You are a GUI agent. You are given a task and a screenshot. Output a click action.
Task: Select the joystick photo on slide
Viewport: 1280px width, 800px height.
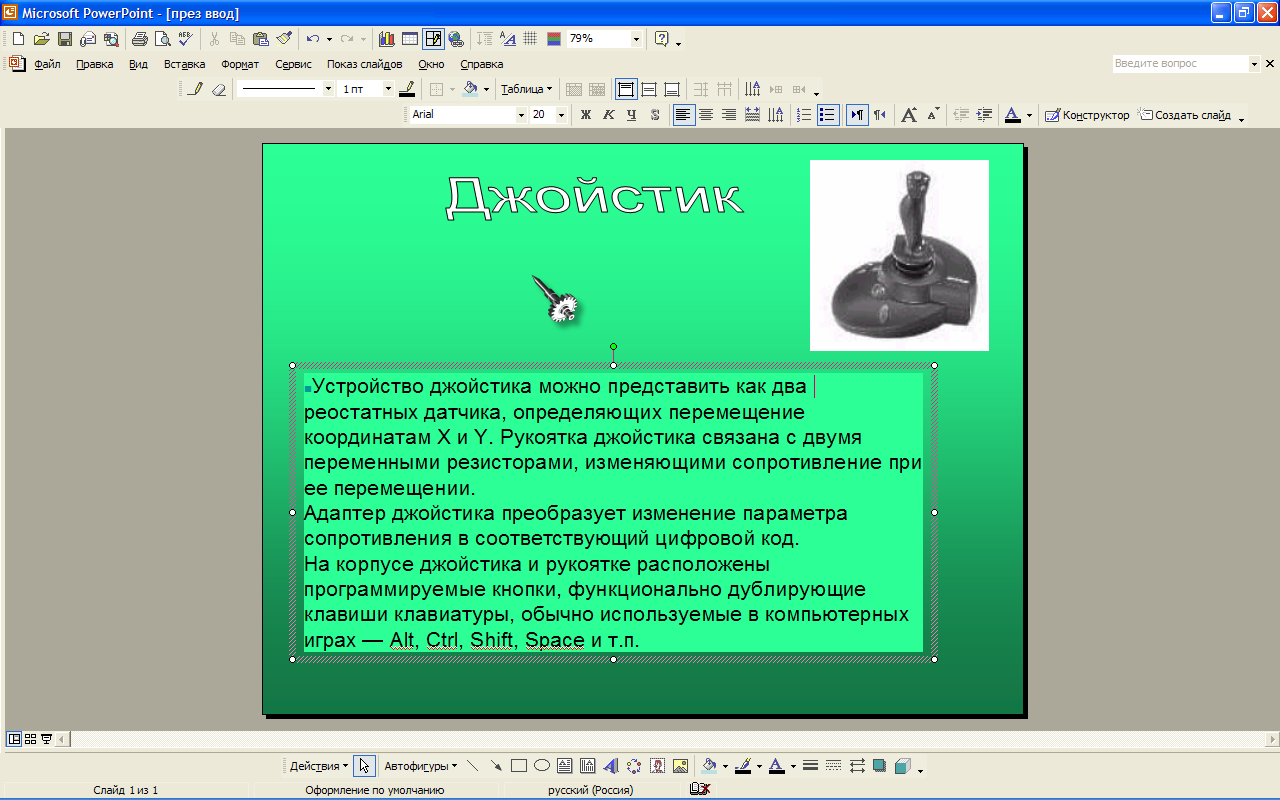(x=899, y=255)
